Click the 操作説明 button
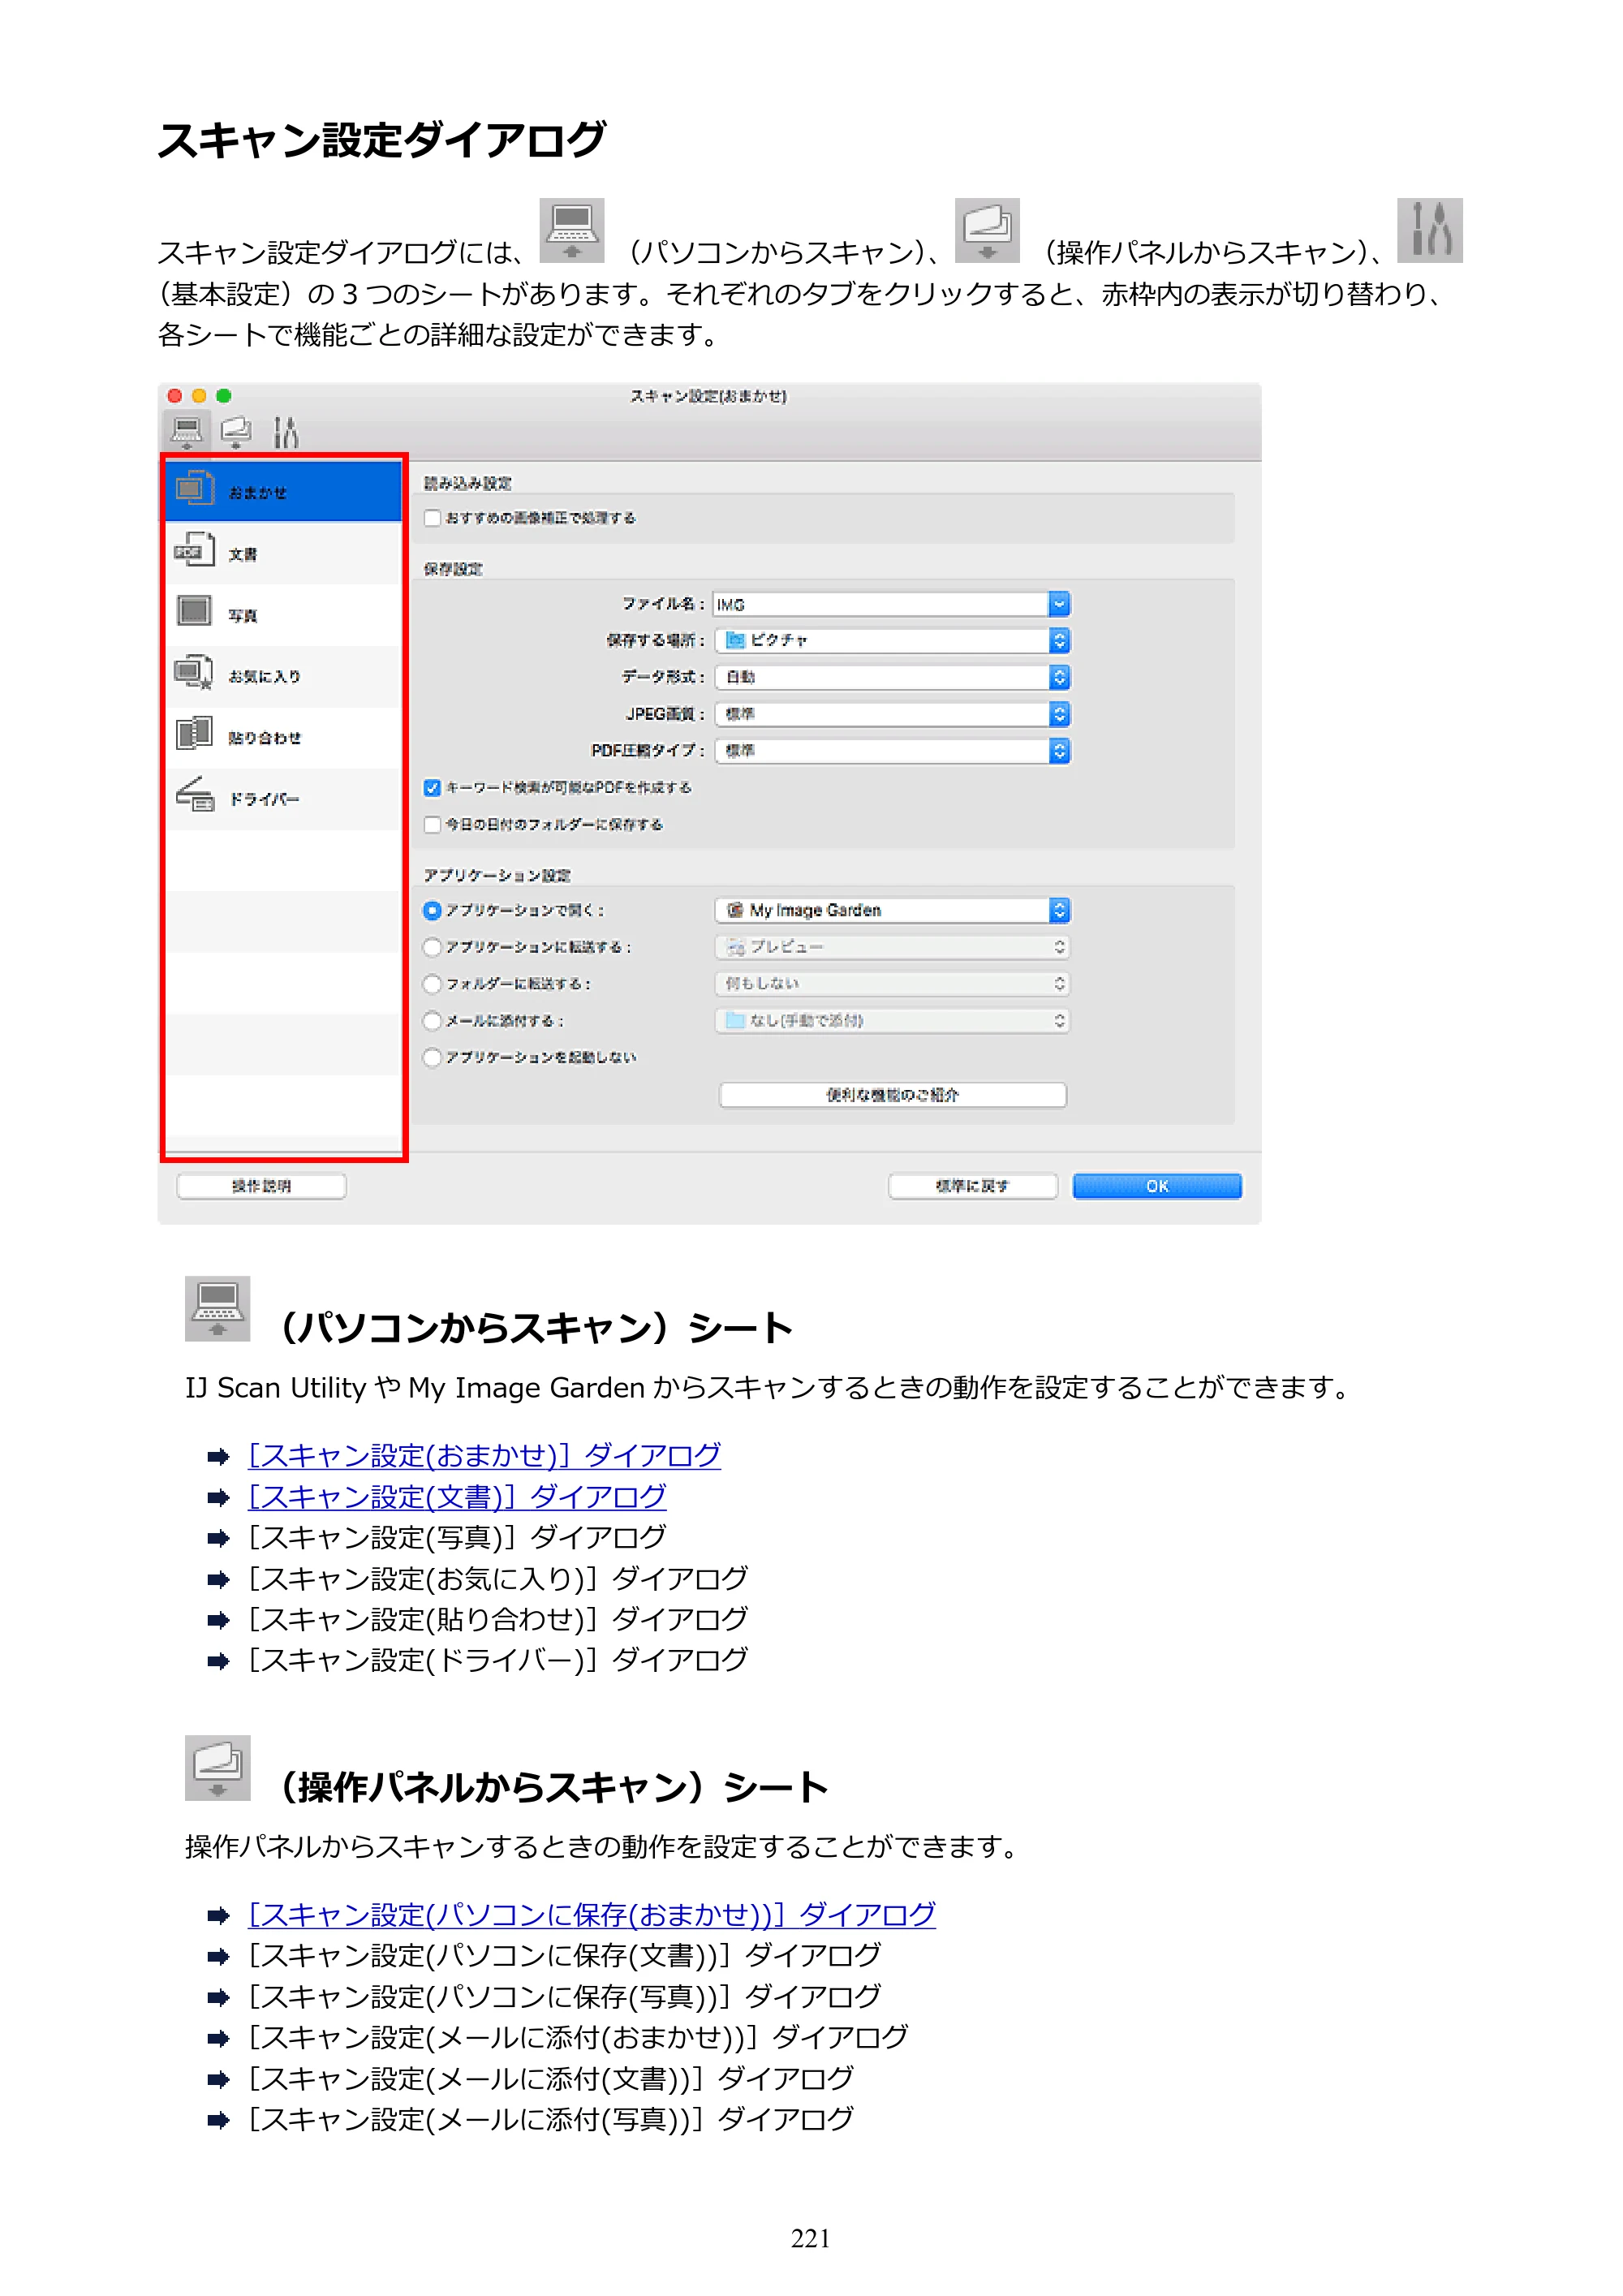Screen dimensions: 1623x2296 click(262, 1186)
